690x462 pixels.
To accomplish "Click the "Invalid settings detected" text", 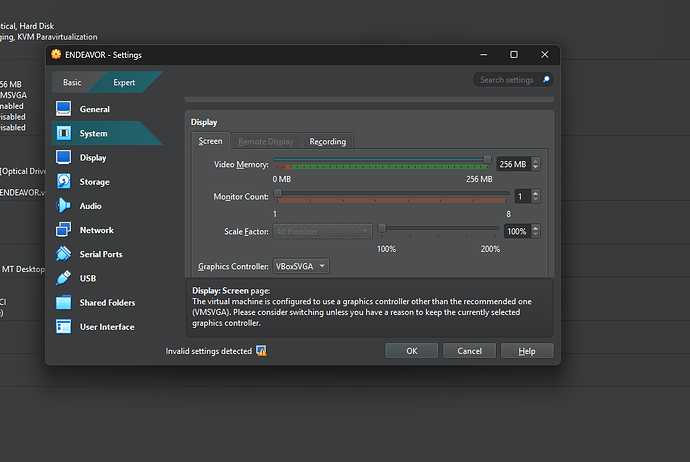I will [209, 351].
